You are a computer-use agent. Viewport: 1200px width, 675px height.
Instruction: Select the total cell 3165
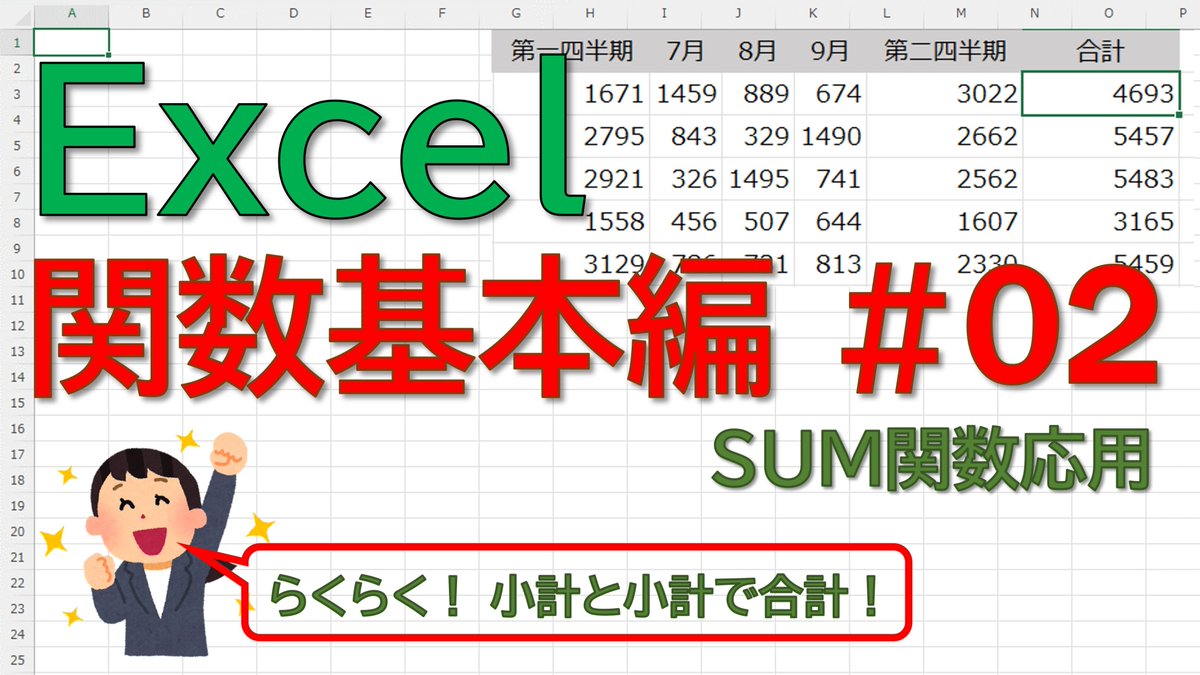tap(1101, 221)
